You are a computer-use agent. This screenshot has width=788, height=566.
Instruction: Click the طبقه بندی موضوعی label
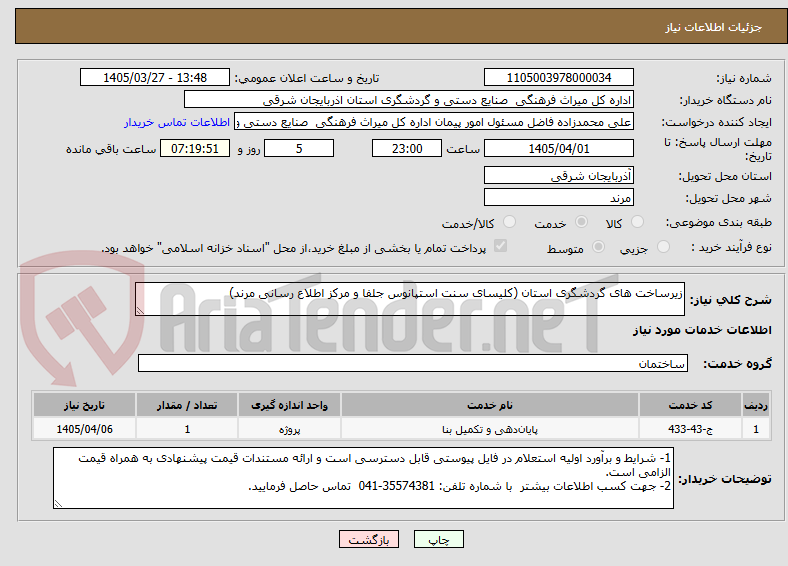coord(719,222)
